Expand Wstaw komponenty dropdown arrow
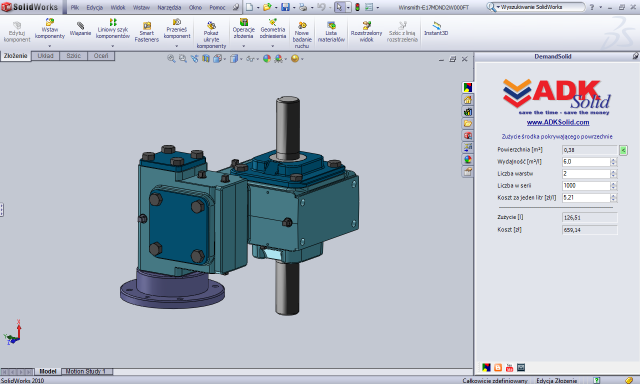640x384 pixels. [x=50, y=46]
